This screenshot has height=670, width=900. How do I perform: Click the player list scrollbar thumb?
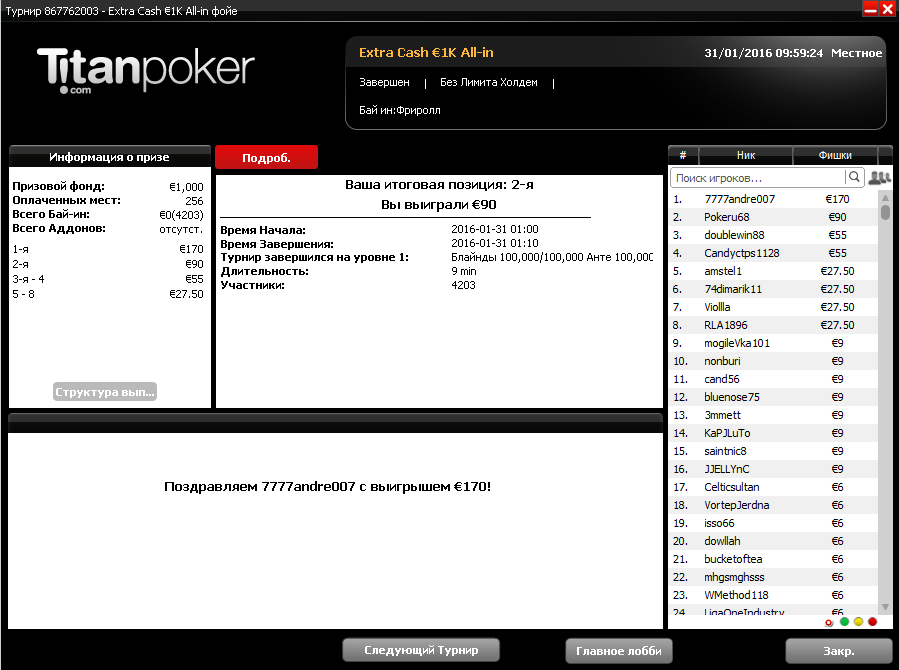click(885, 212)
